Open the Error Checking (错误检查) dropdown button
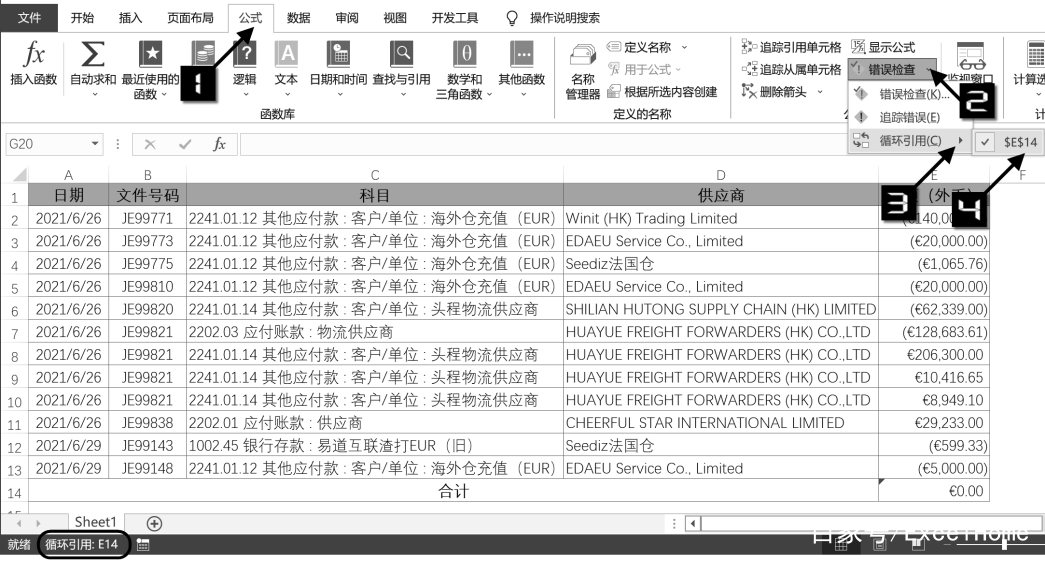 (892, 69)
